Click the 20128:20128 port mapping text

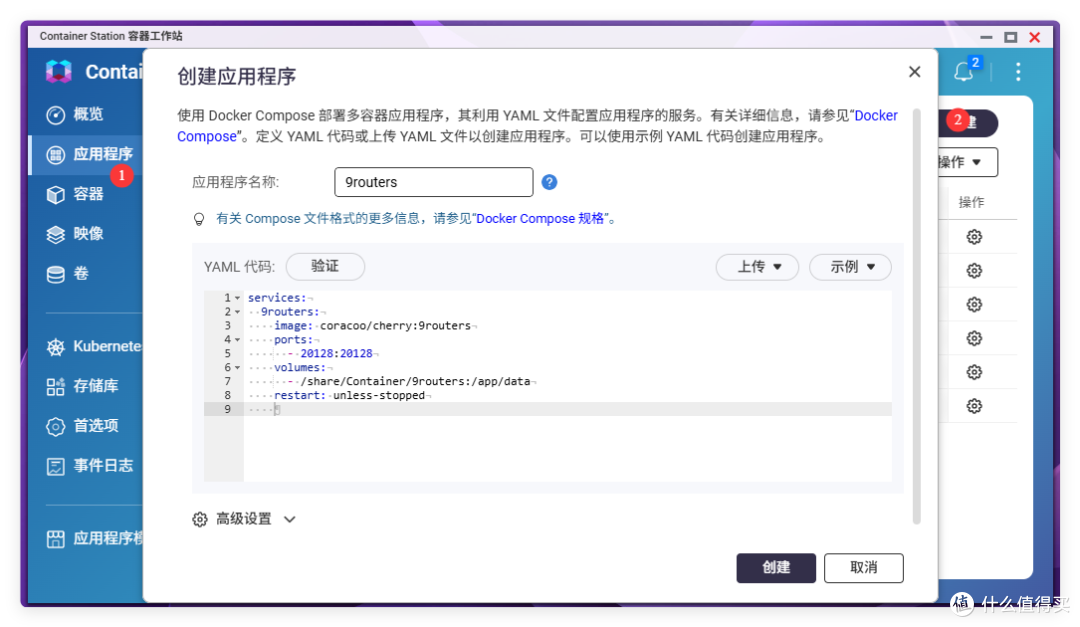pyautogui.click(x=336, y=353)
